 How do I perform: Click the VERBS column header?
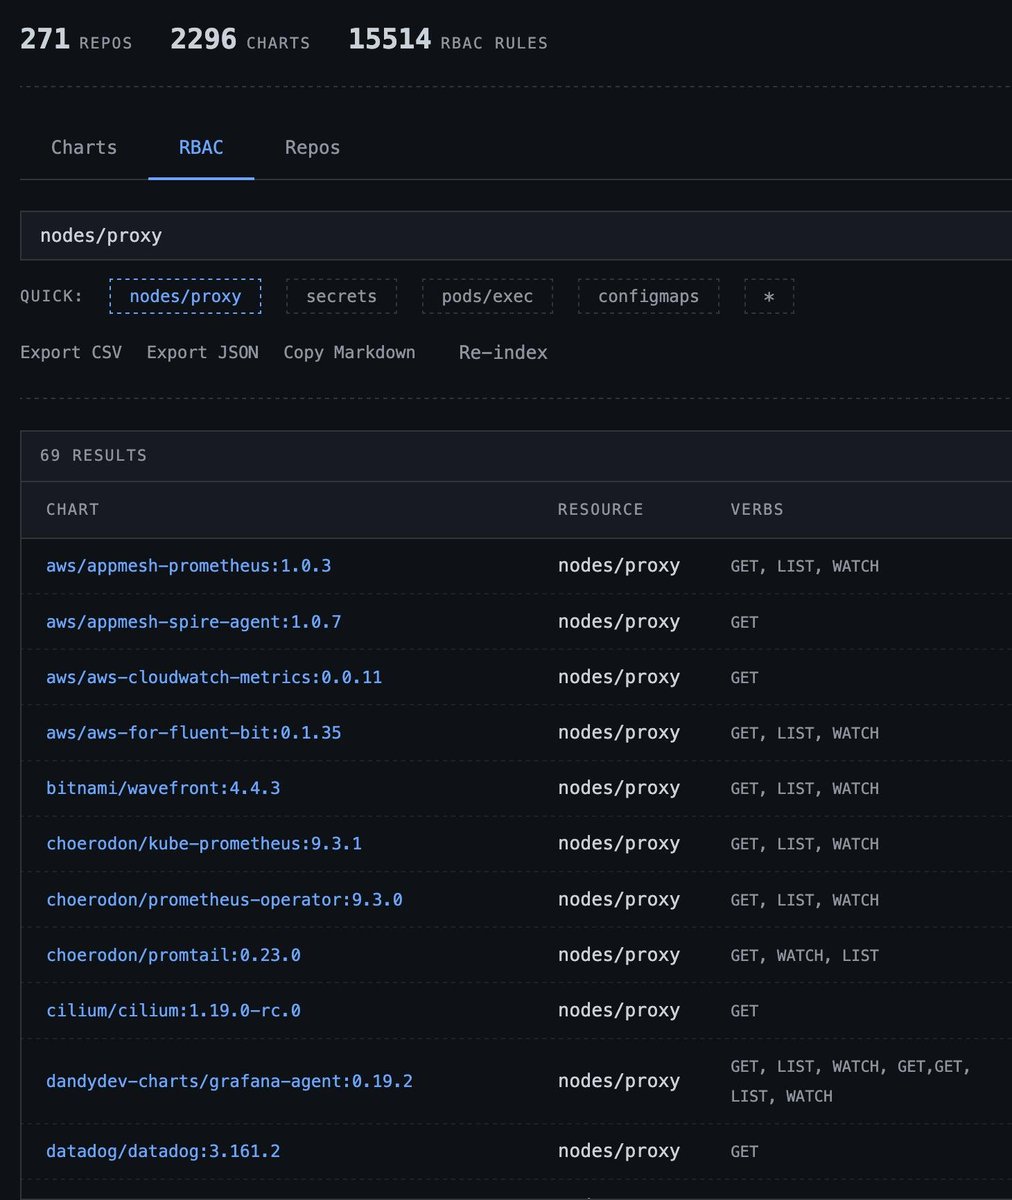pos(757,510)
